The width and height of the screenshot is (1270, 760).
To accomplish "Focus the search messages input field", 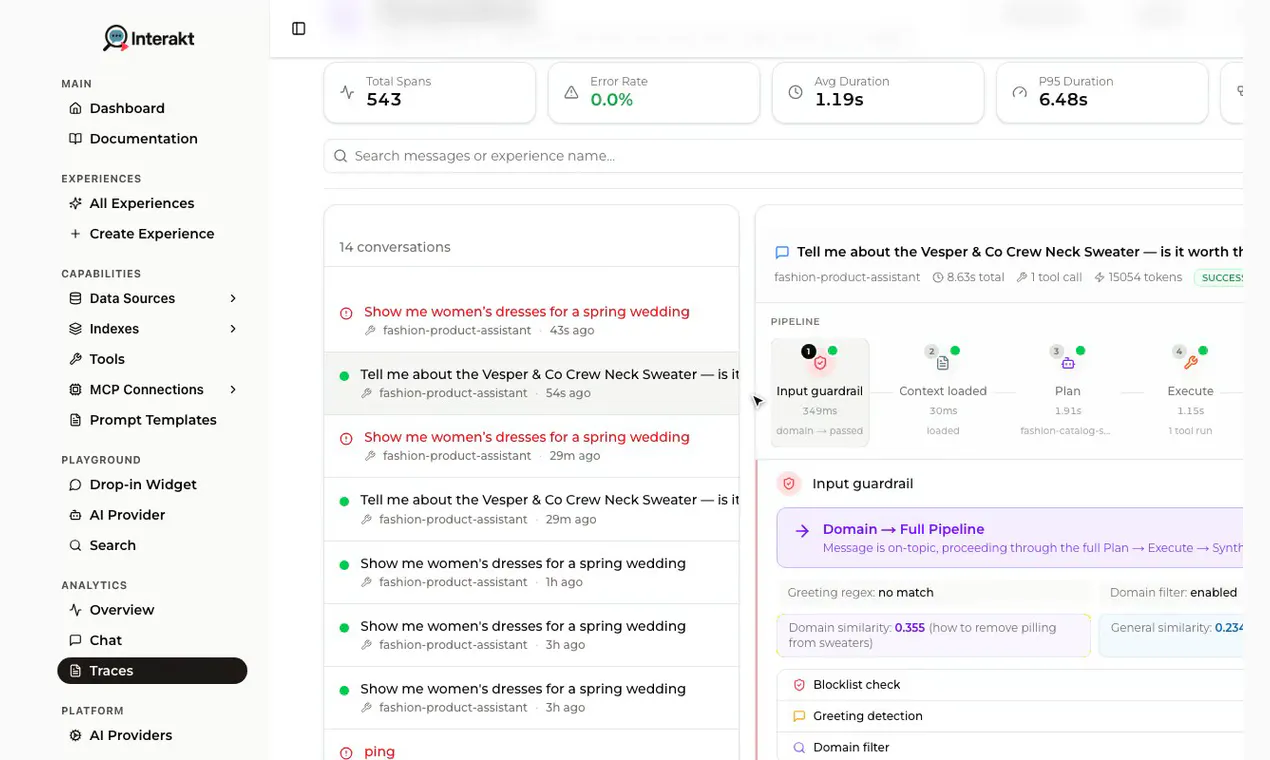I will (x=783, y=156).
